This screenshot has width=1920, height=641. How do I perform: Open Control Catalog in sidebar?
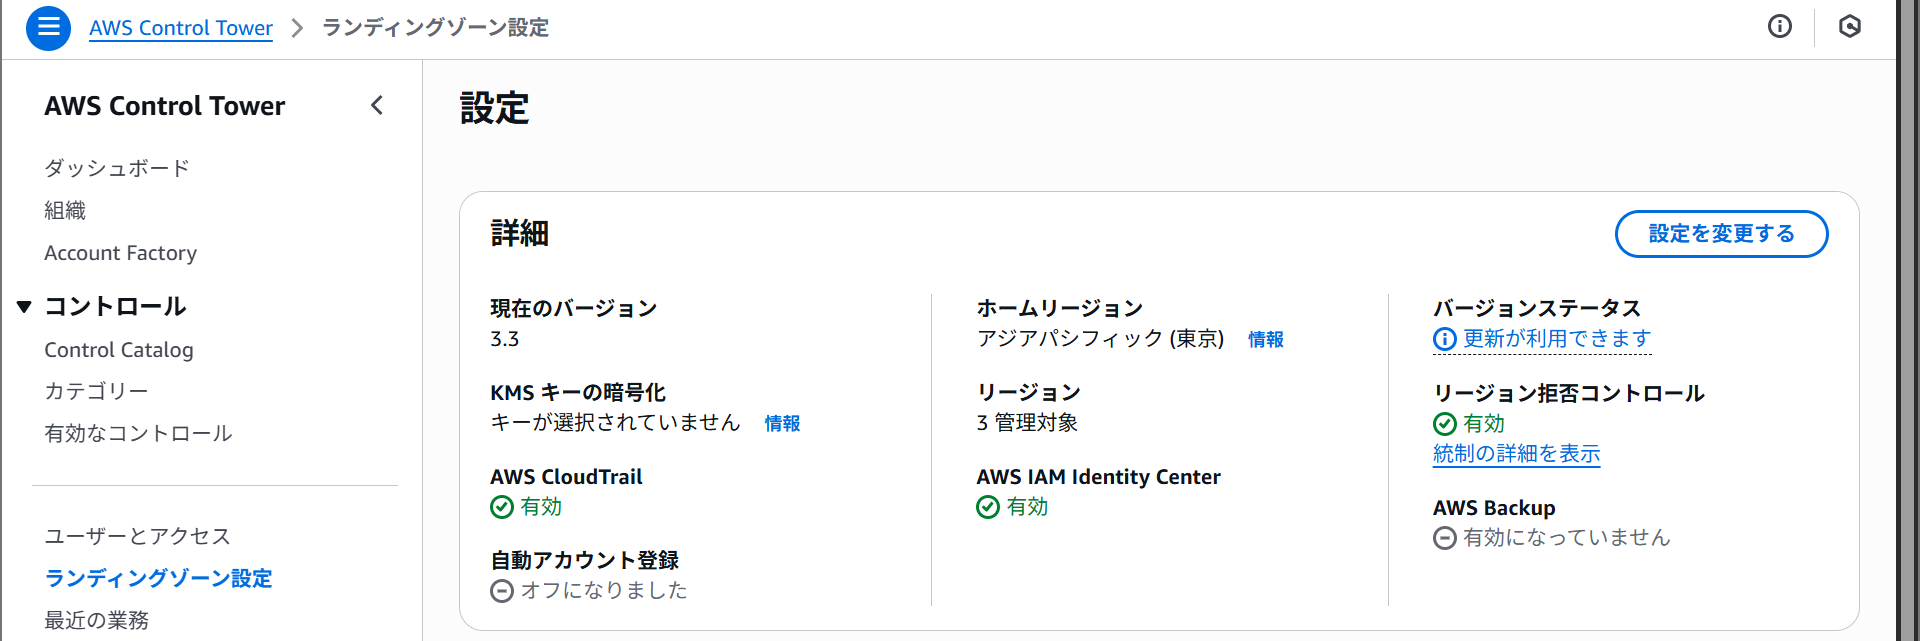click(118, 350)
